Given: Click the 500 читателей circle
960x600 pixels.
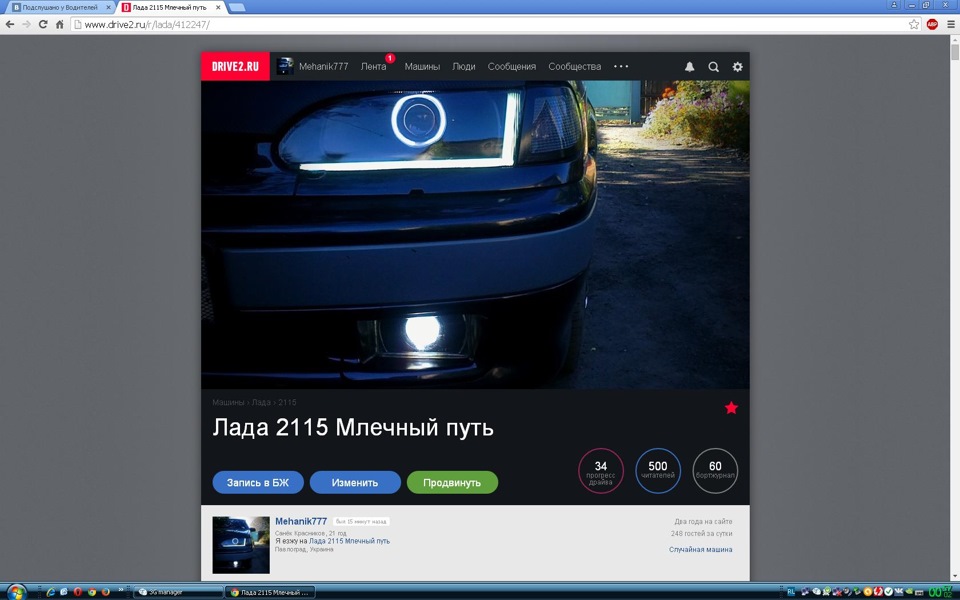Looking at the screenshot, I should [658, 471].
